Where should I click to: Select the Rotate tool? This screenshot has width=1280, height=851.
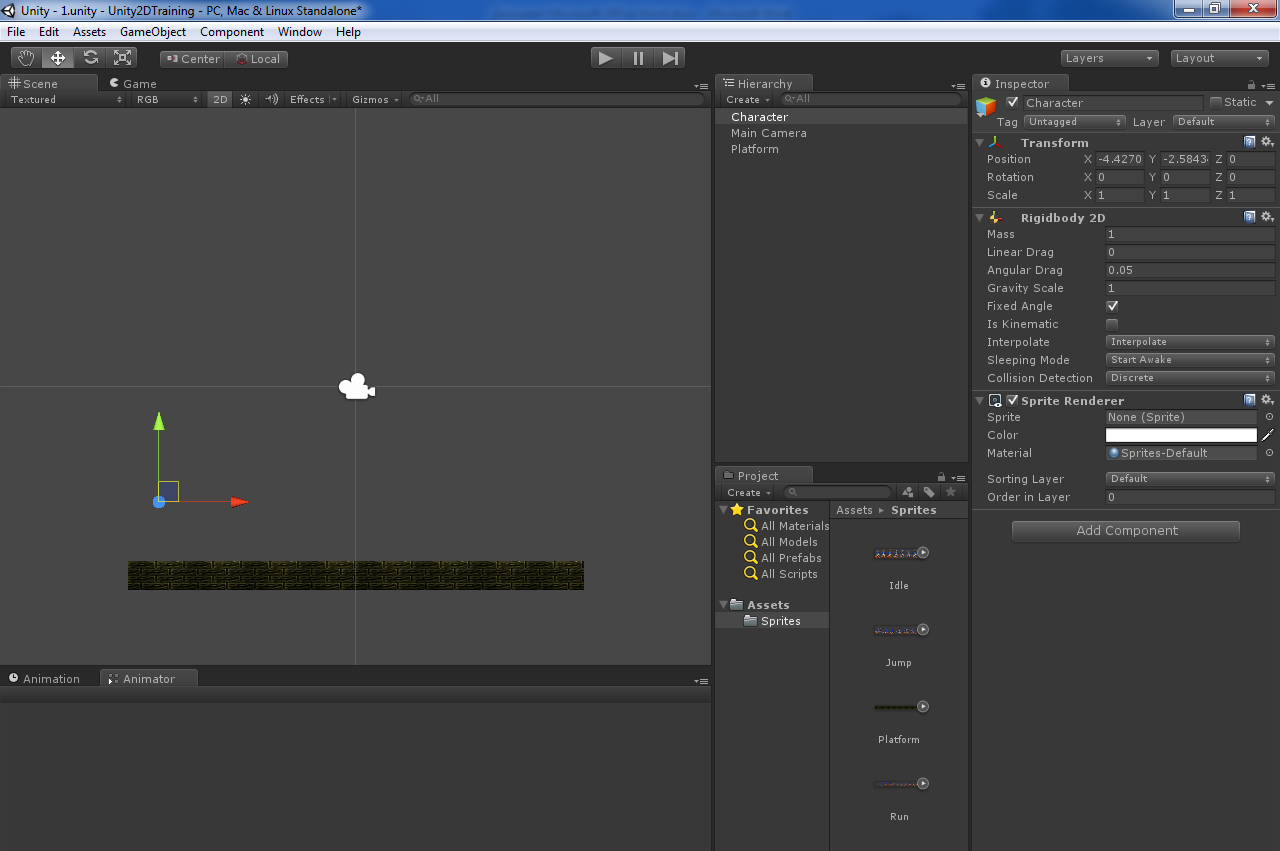(90, 58)
